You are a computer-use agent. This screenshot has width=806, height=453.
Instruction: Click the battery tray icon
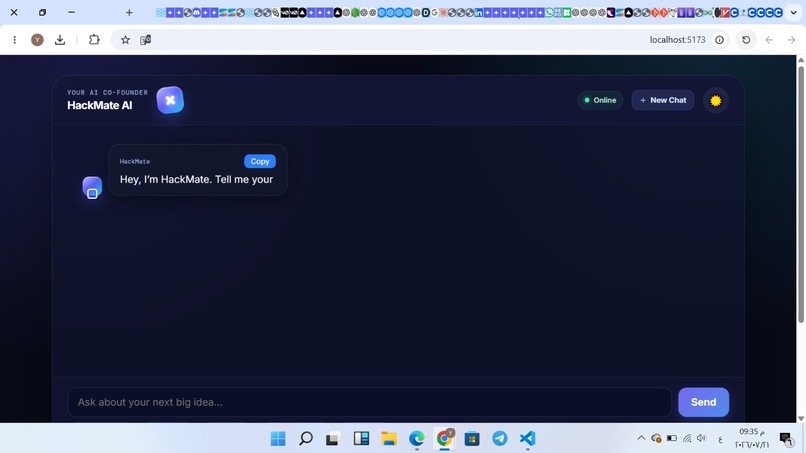pos(671,438)
